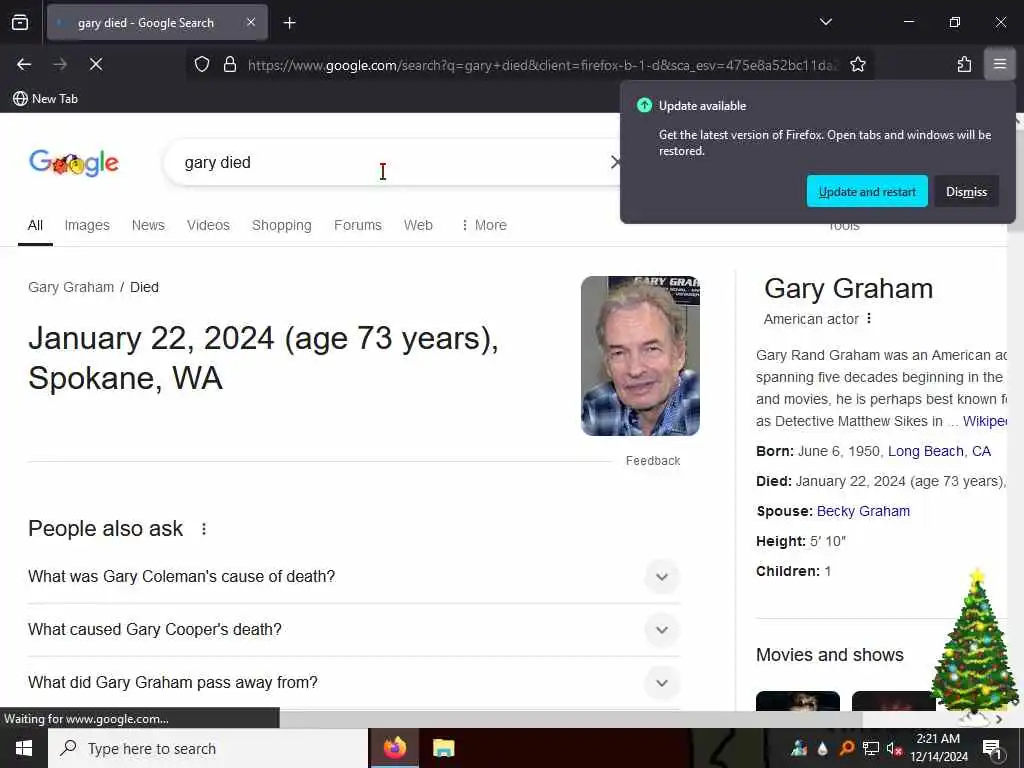Screen dimensions: 1024x768
Task: Open the Wikipedia link in description
Action: (x=985, y=421)
